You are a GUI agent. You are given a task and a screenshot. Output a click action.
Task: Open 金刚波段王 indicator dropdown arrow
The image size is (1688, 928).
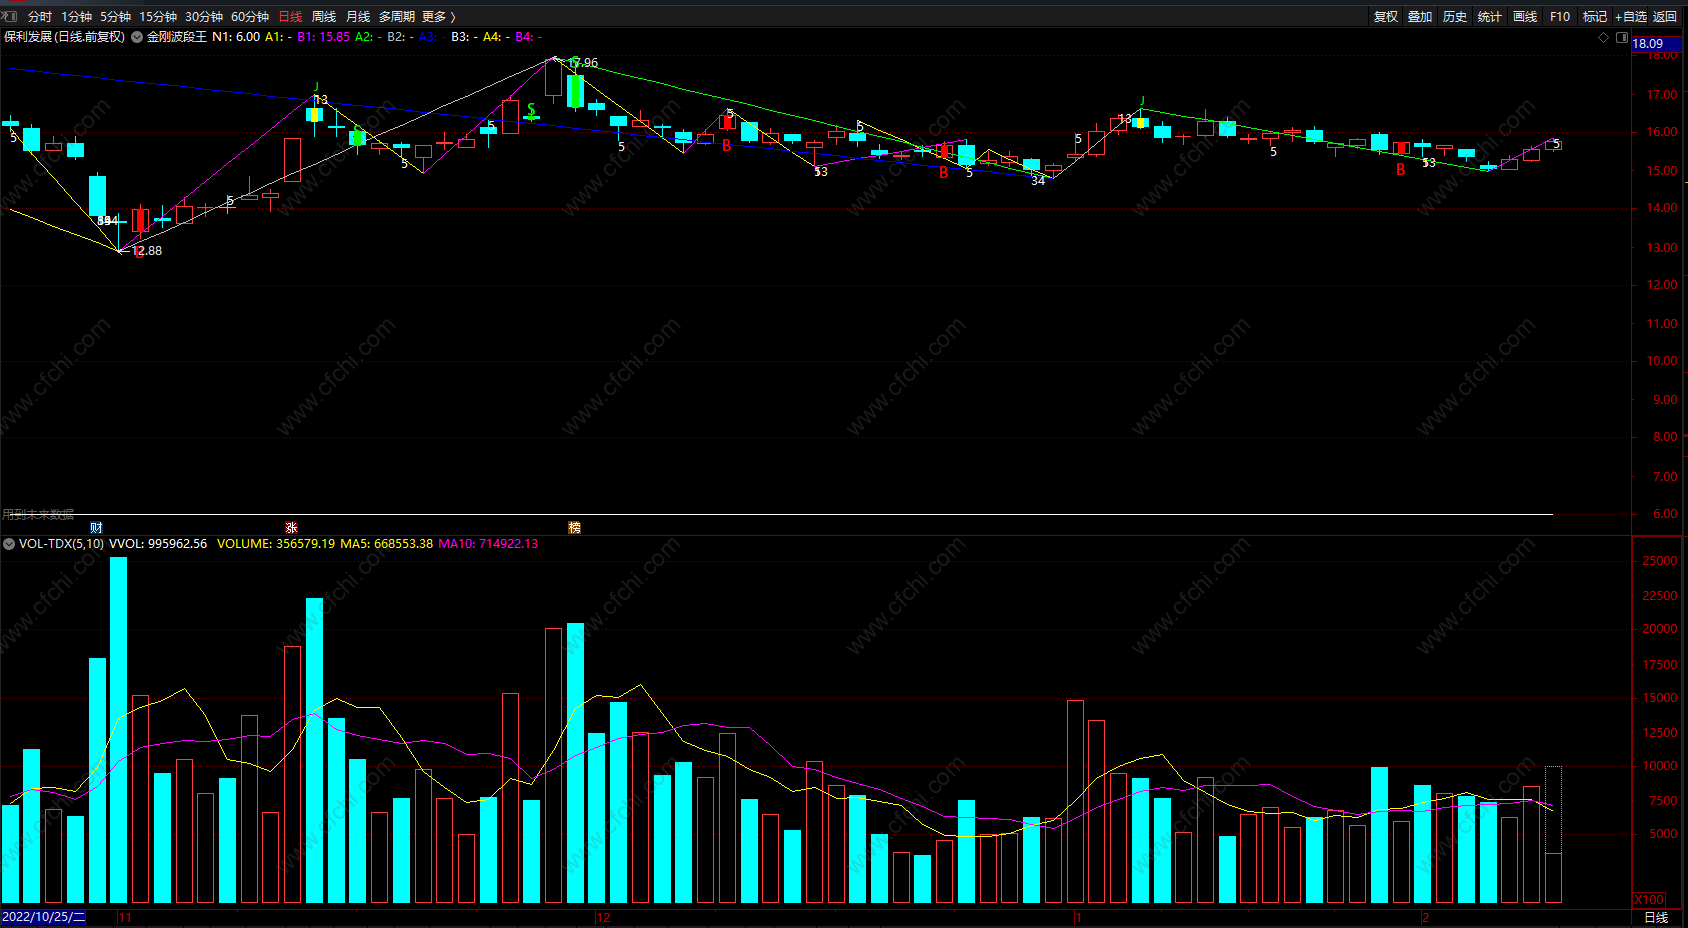pyautogui.click(x=137, y=37)
